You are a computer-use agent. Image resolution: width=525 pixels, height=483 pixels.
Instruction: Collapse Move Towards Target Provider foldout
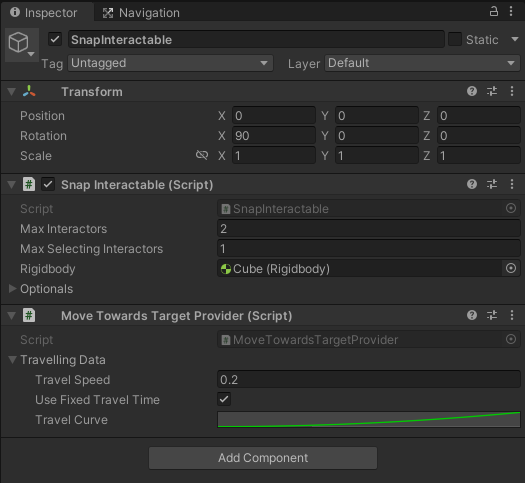pyautogui.click(x=12, y=316)
